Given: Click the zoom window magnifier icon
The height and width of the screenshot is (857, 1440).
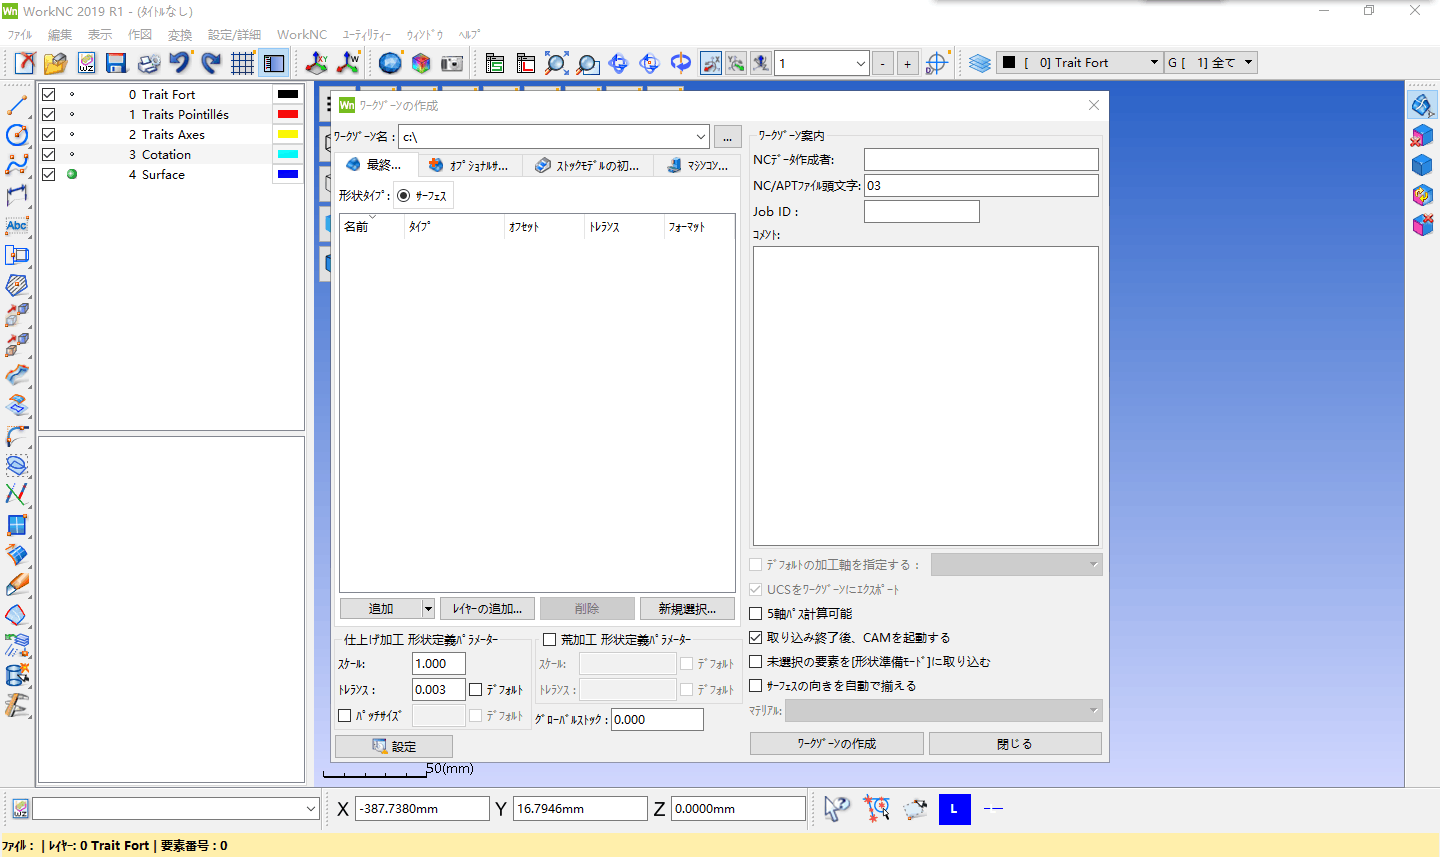Looking at the screenshot, I should click(588, 63).
